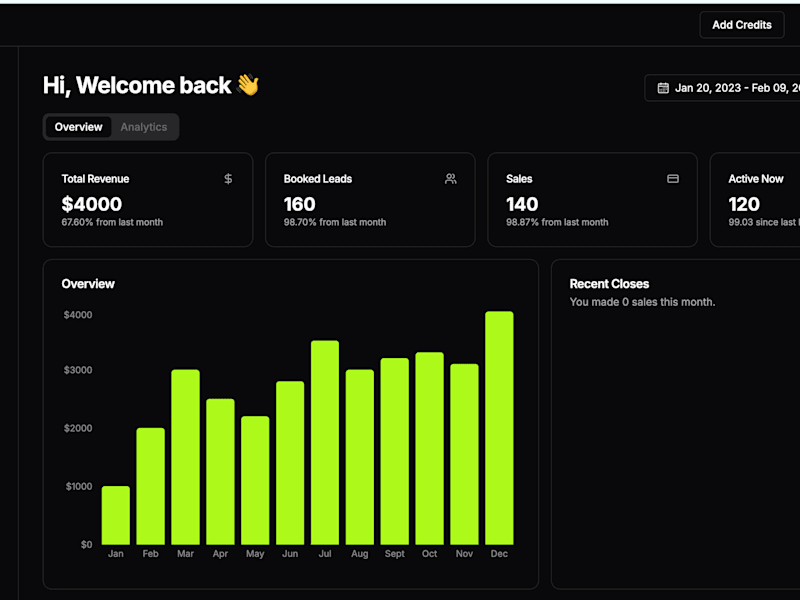Viewport: 800px width, 600px height.
Task: Click the May bar in revenue chart
Action: coord(255,481)
